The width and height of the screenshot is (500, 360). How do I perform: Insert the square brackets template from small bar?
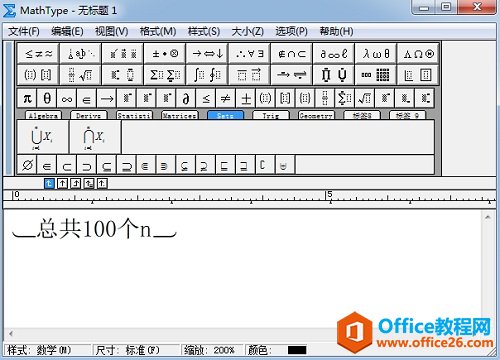[x=285, y=98]
